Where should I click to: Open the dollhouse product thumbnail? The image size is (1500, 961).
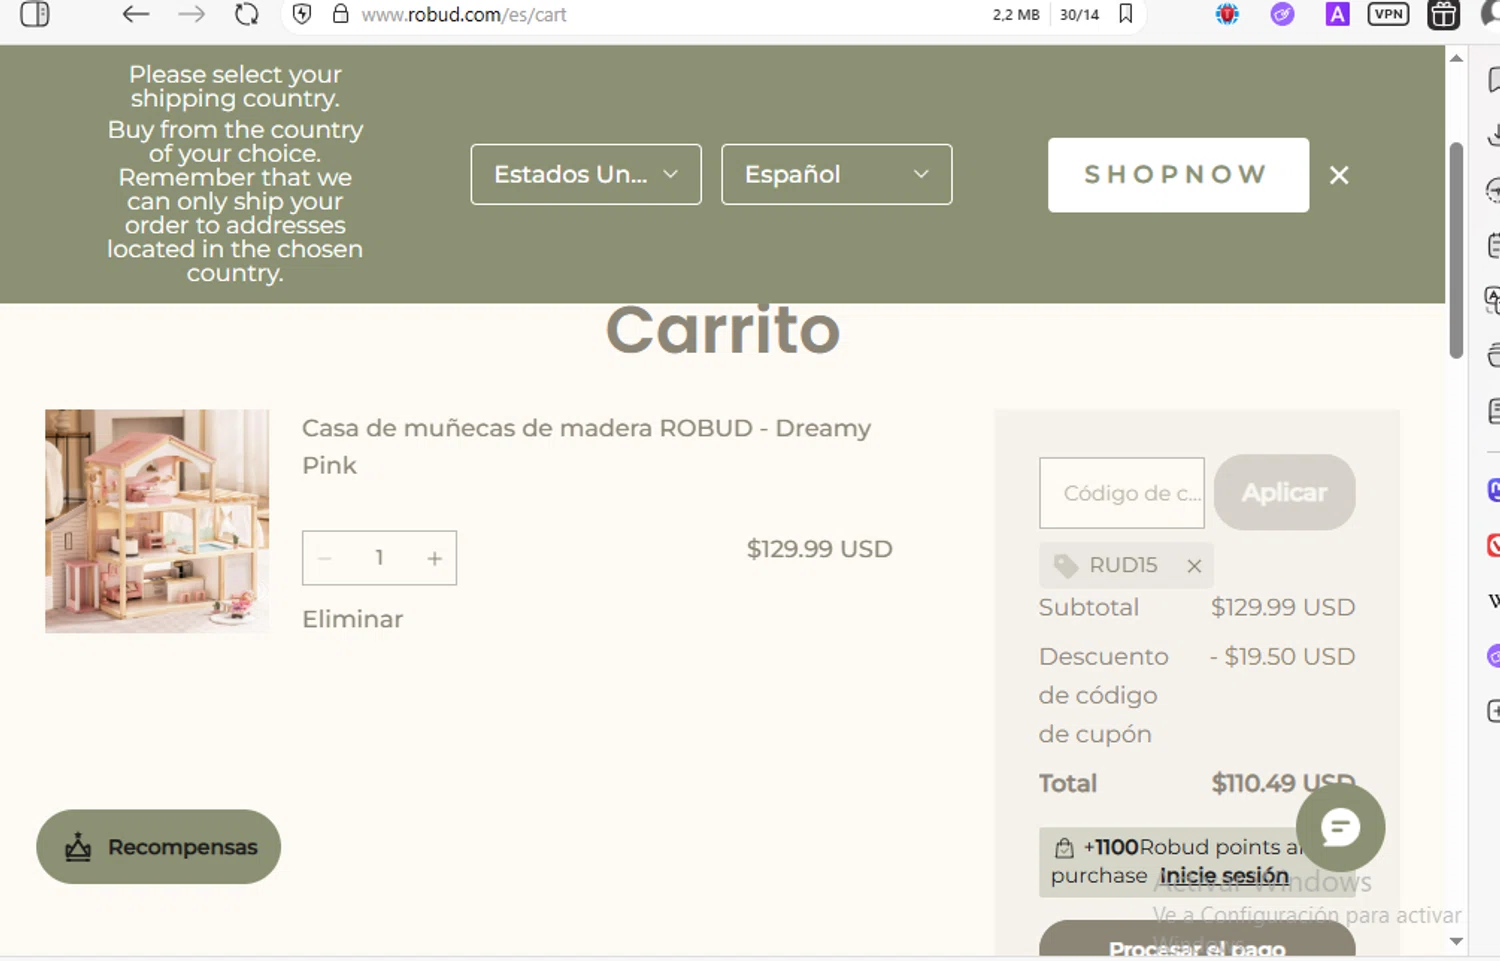(157, 521)
